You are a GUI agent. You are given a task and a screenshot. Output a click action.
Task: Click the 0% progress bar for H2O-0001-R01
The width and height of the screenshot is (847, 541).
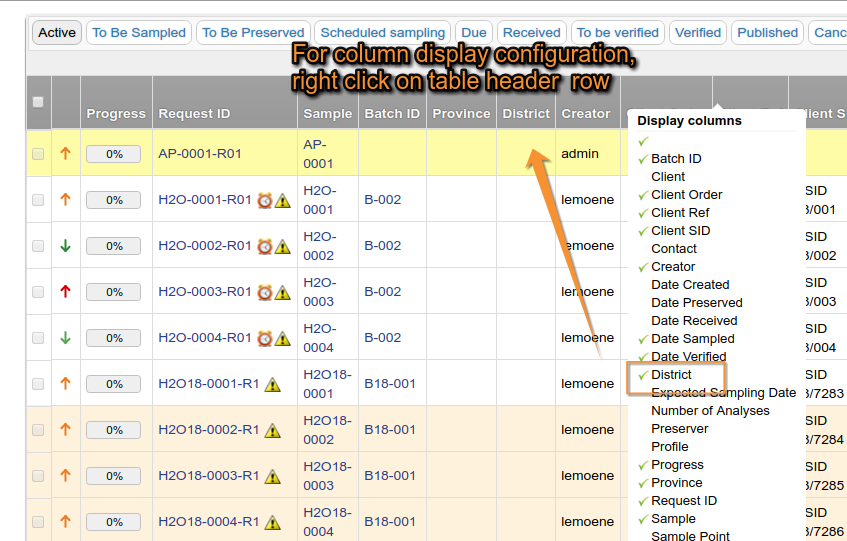tap(113, 200)
